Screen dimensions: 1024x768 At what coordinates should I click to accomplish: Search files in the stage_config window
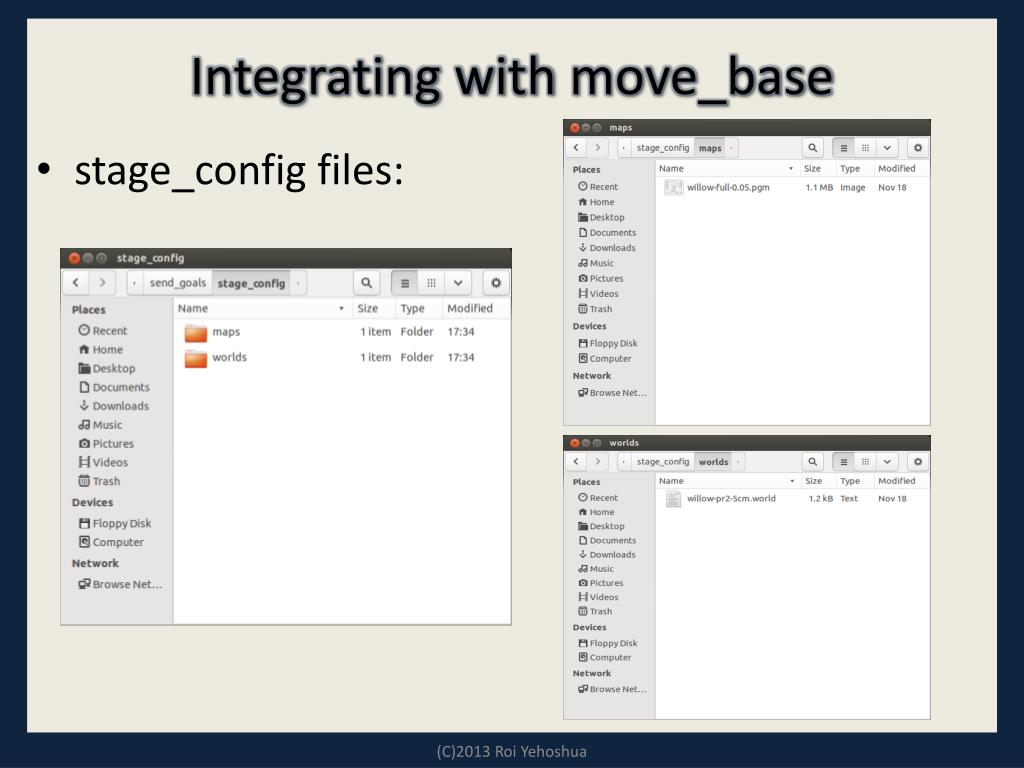[x=366, y=283]
